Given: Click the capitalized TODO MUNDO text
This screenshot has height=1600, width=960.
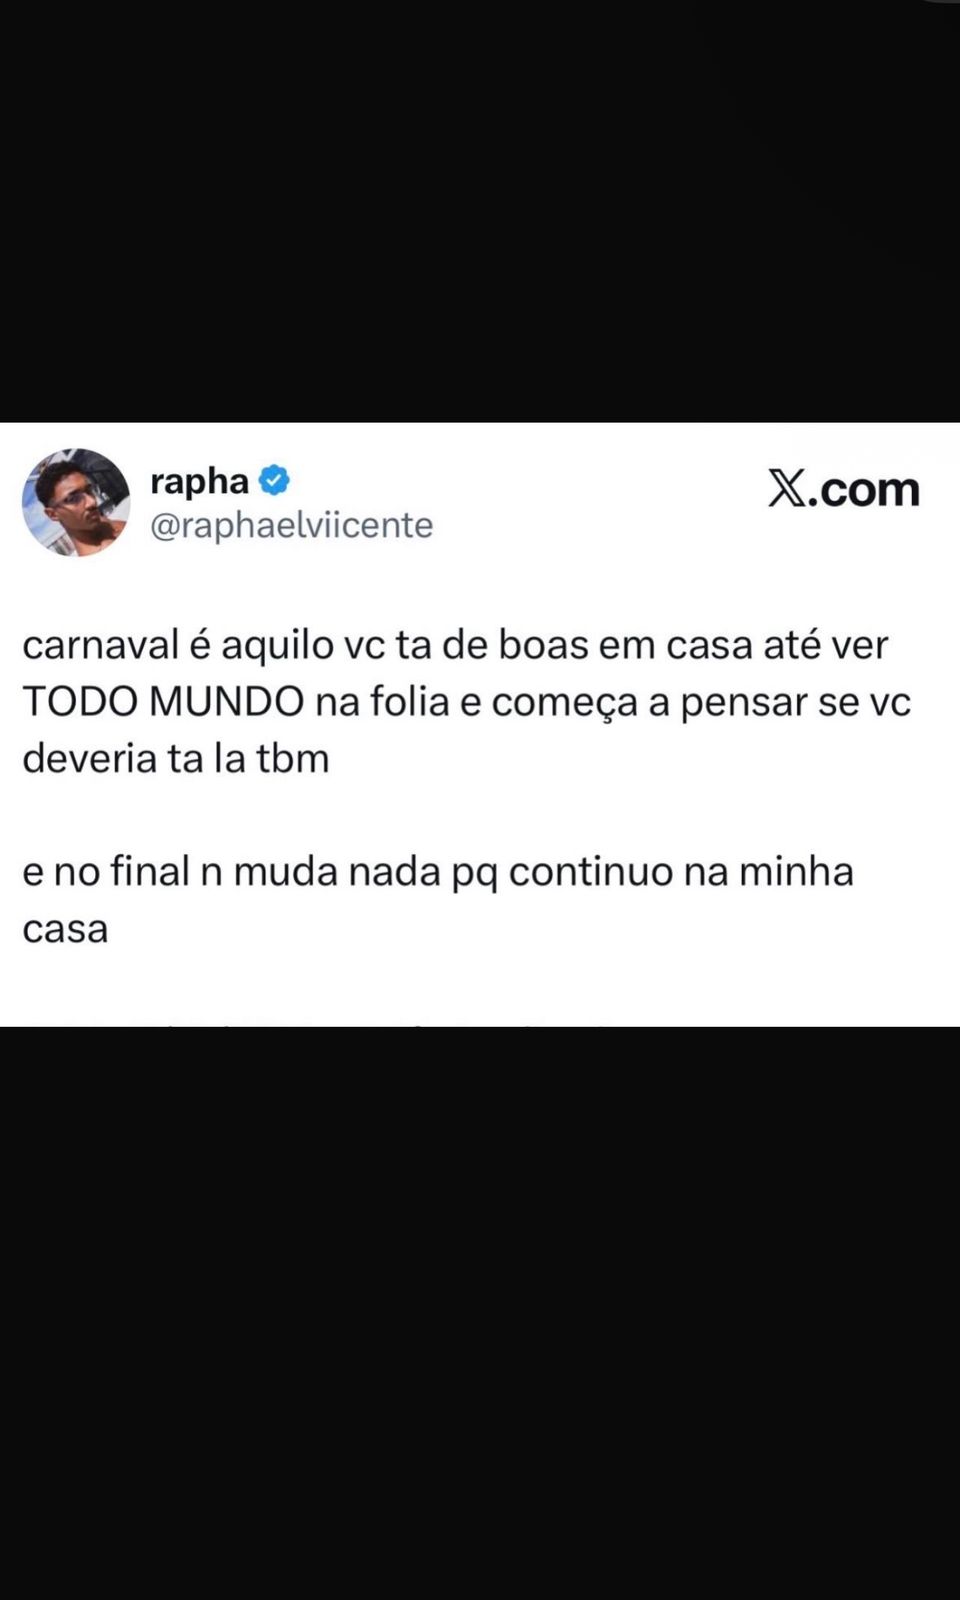Looking at the screenshot, I should point(163,702).
